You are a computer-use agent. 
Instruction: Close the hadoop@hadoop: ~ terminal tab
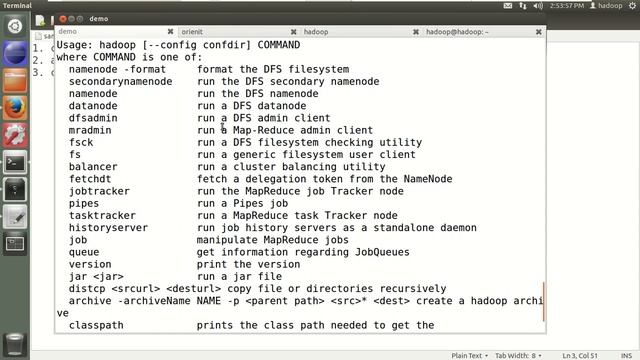[x=538, y=31]
